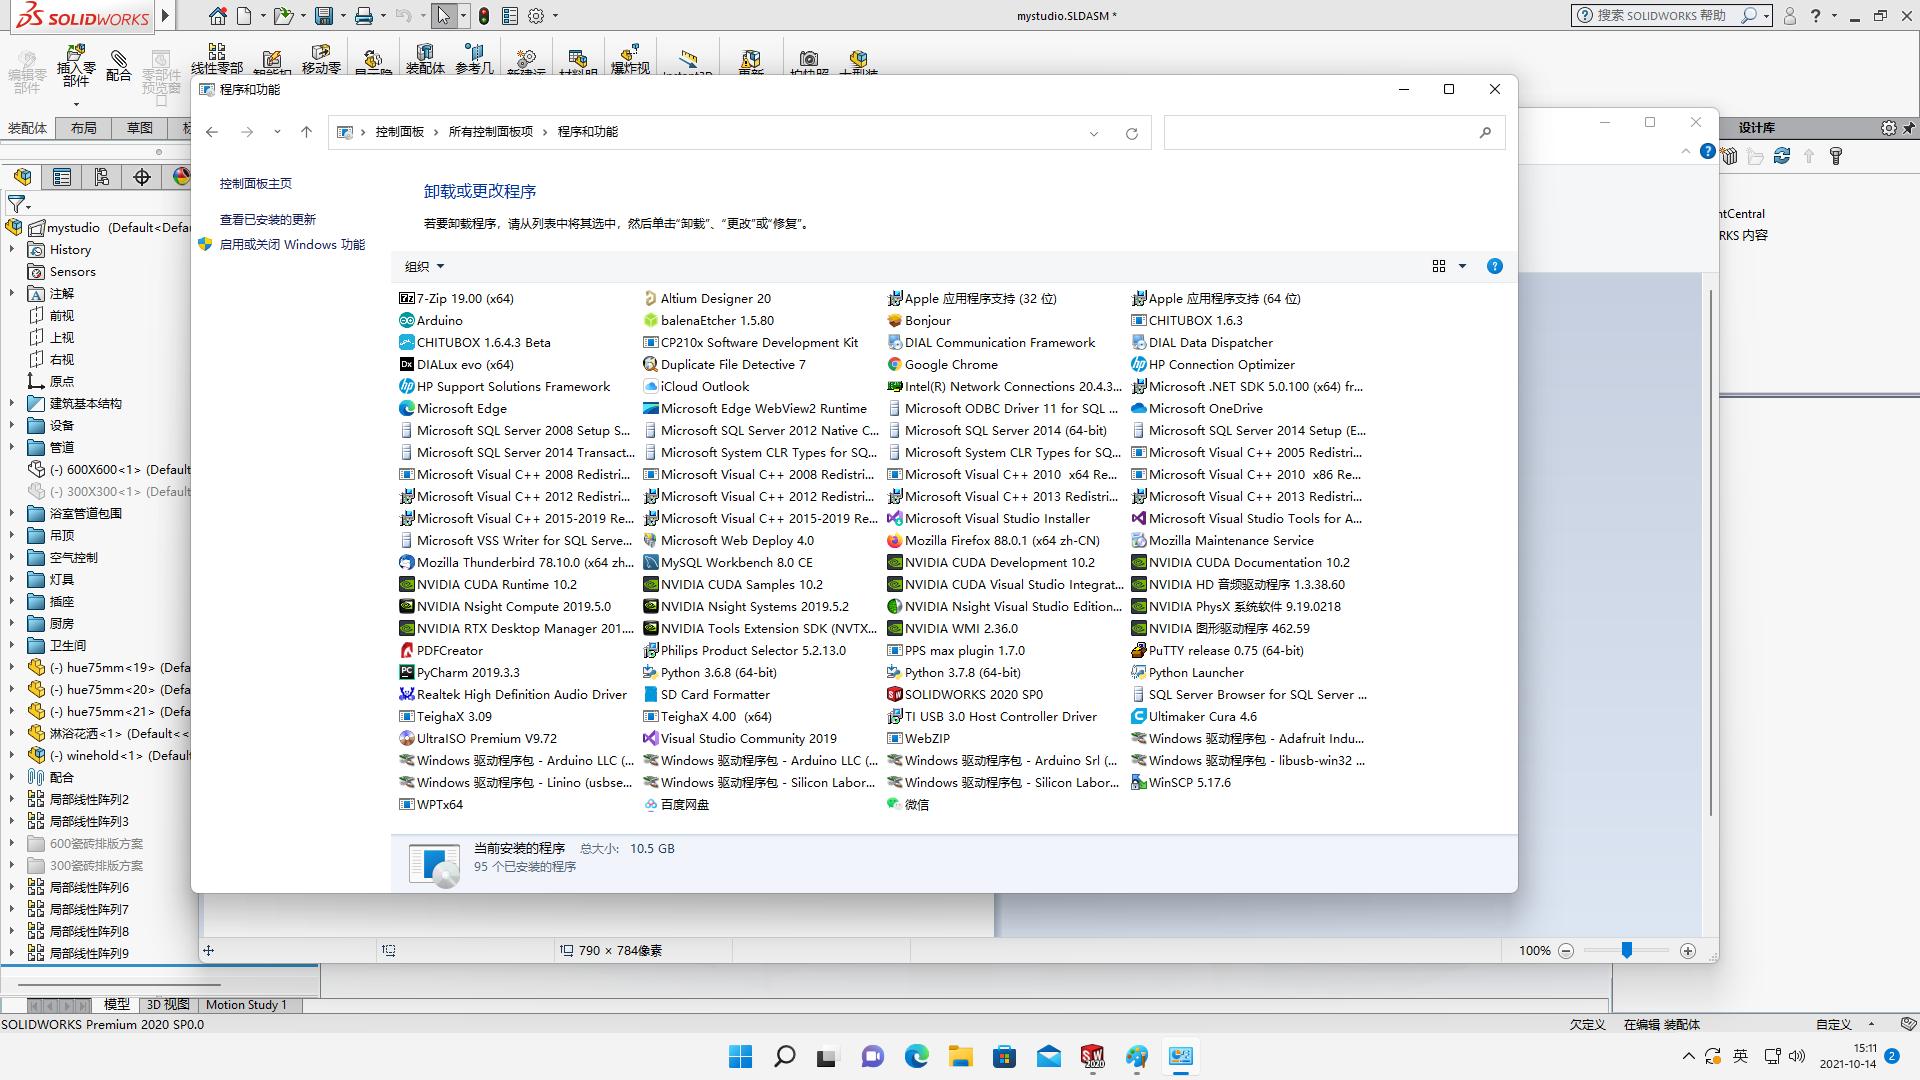Go up one level in Control Panel navigation
1920x1080 pixels.
[306, 132]
